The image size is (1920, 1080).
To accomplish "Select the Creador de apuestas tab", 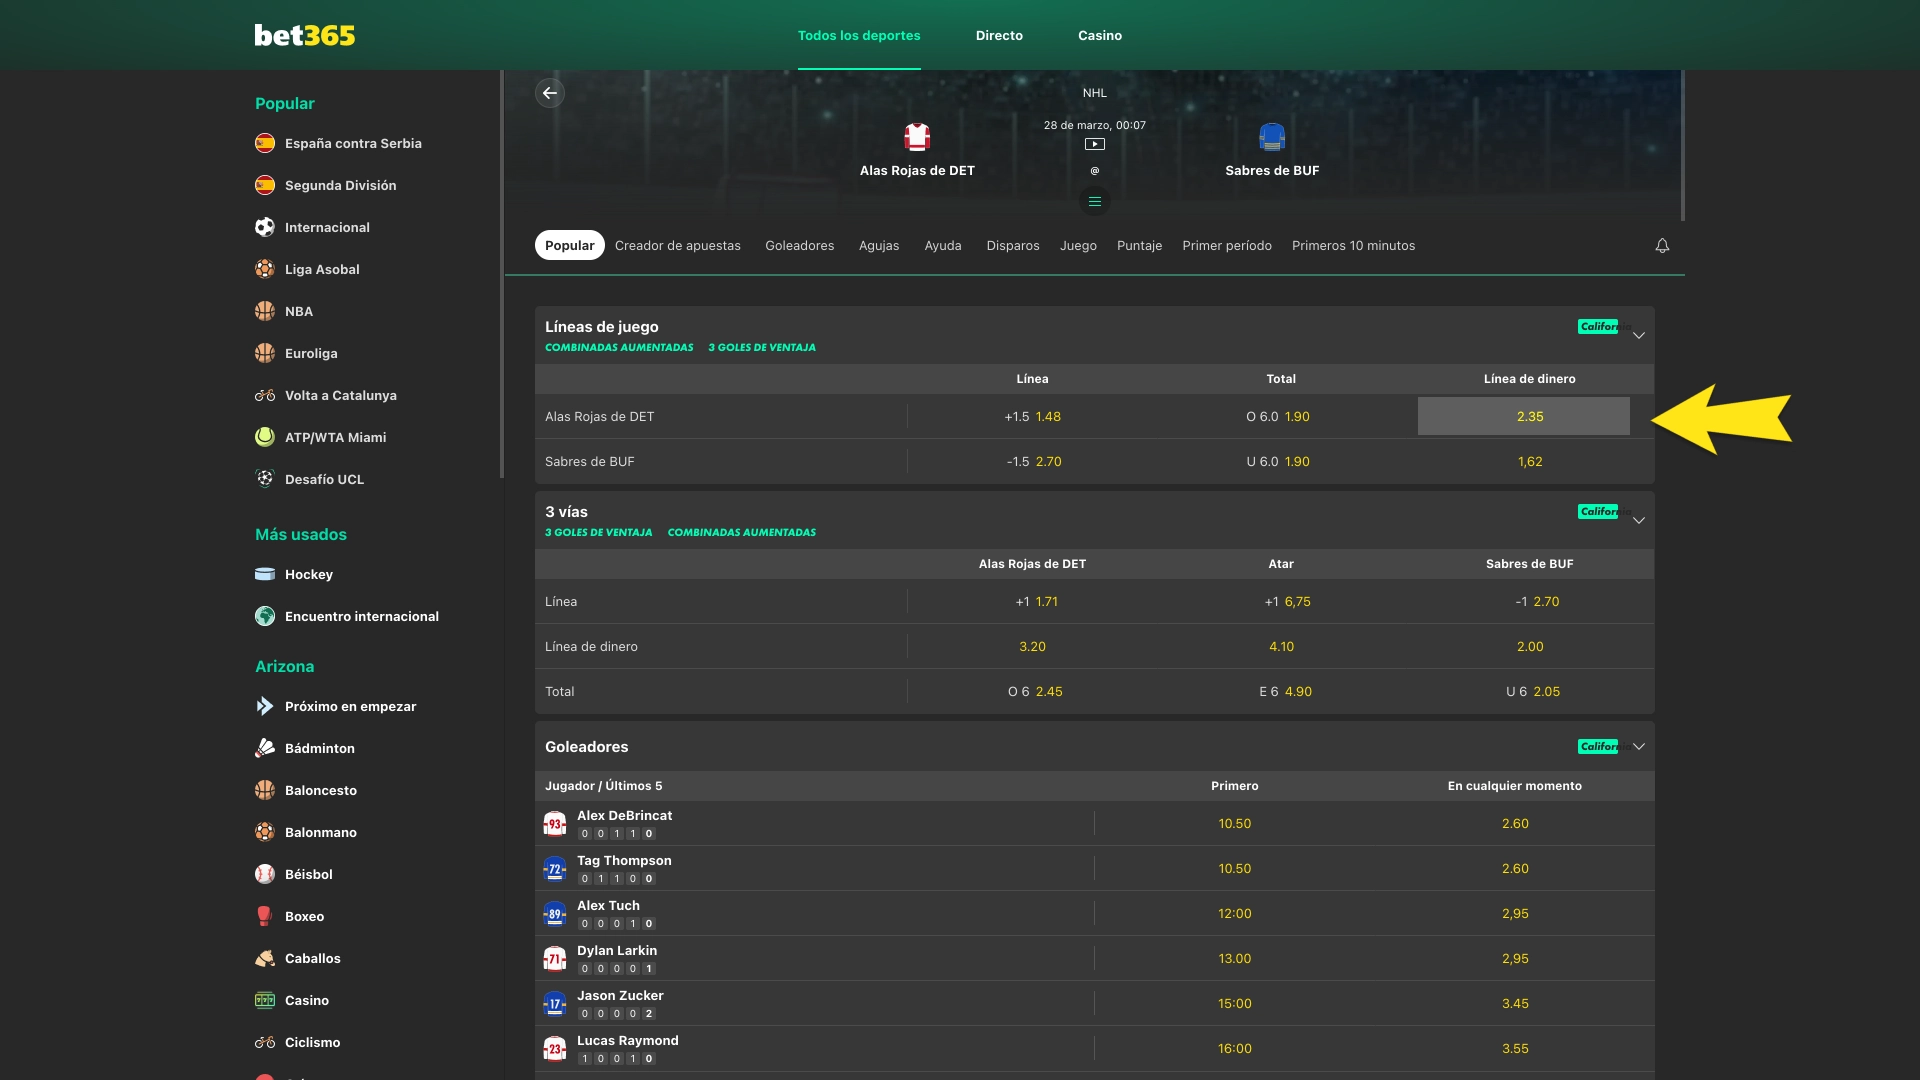I will pos(678,245).
